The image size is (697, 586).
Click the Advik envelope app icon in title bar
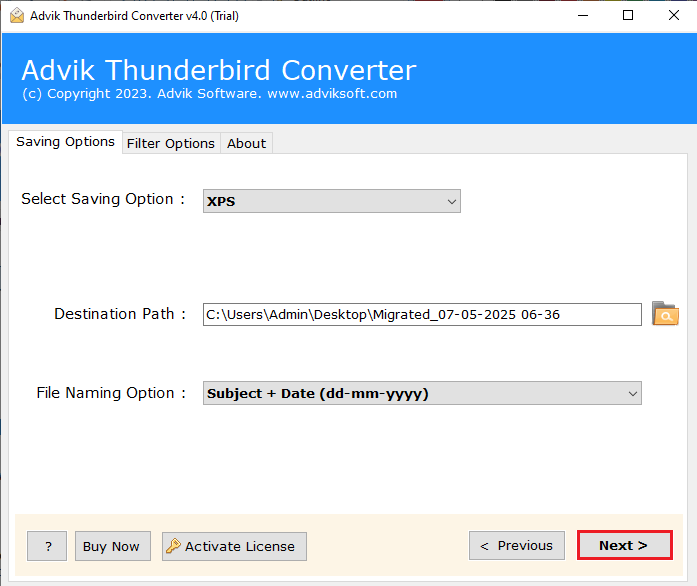17,16
